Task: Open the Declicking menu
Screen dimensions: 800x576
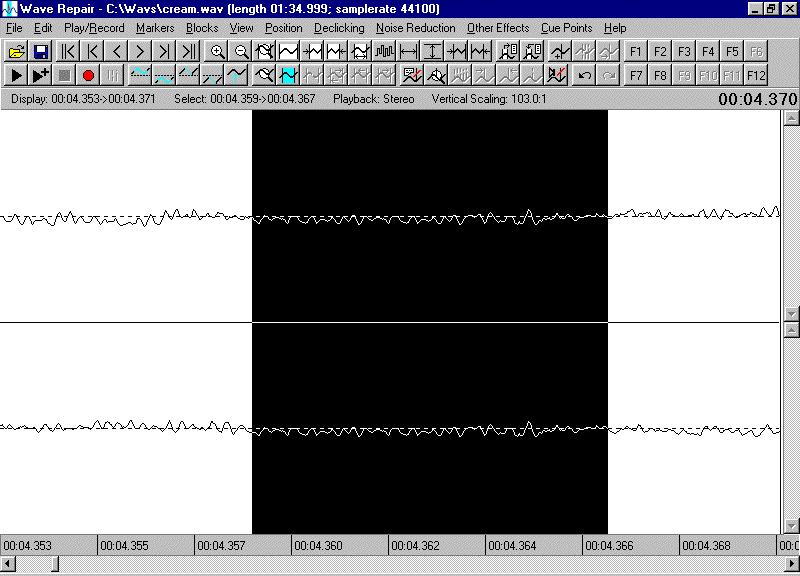Action: point(339,28)
